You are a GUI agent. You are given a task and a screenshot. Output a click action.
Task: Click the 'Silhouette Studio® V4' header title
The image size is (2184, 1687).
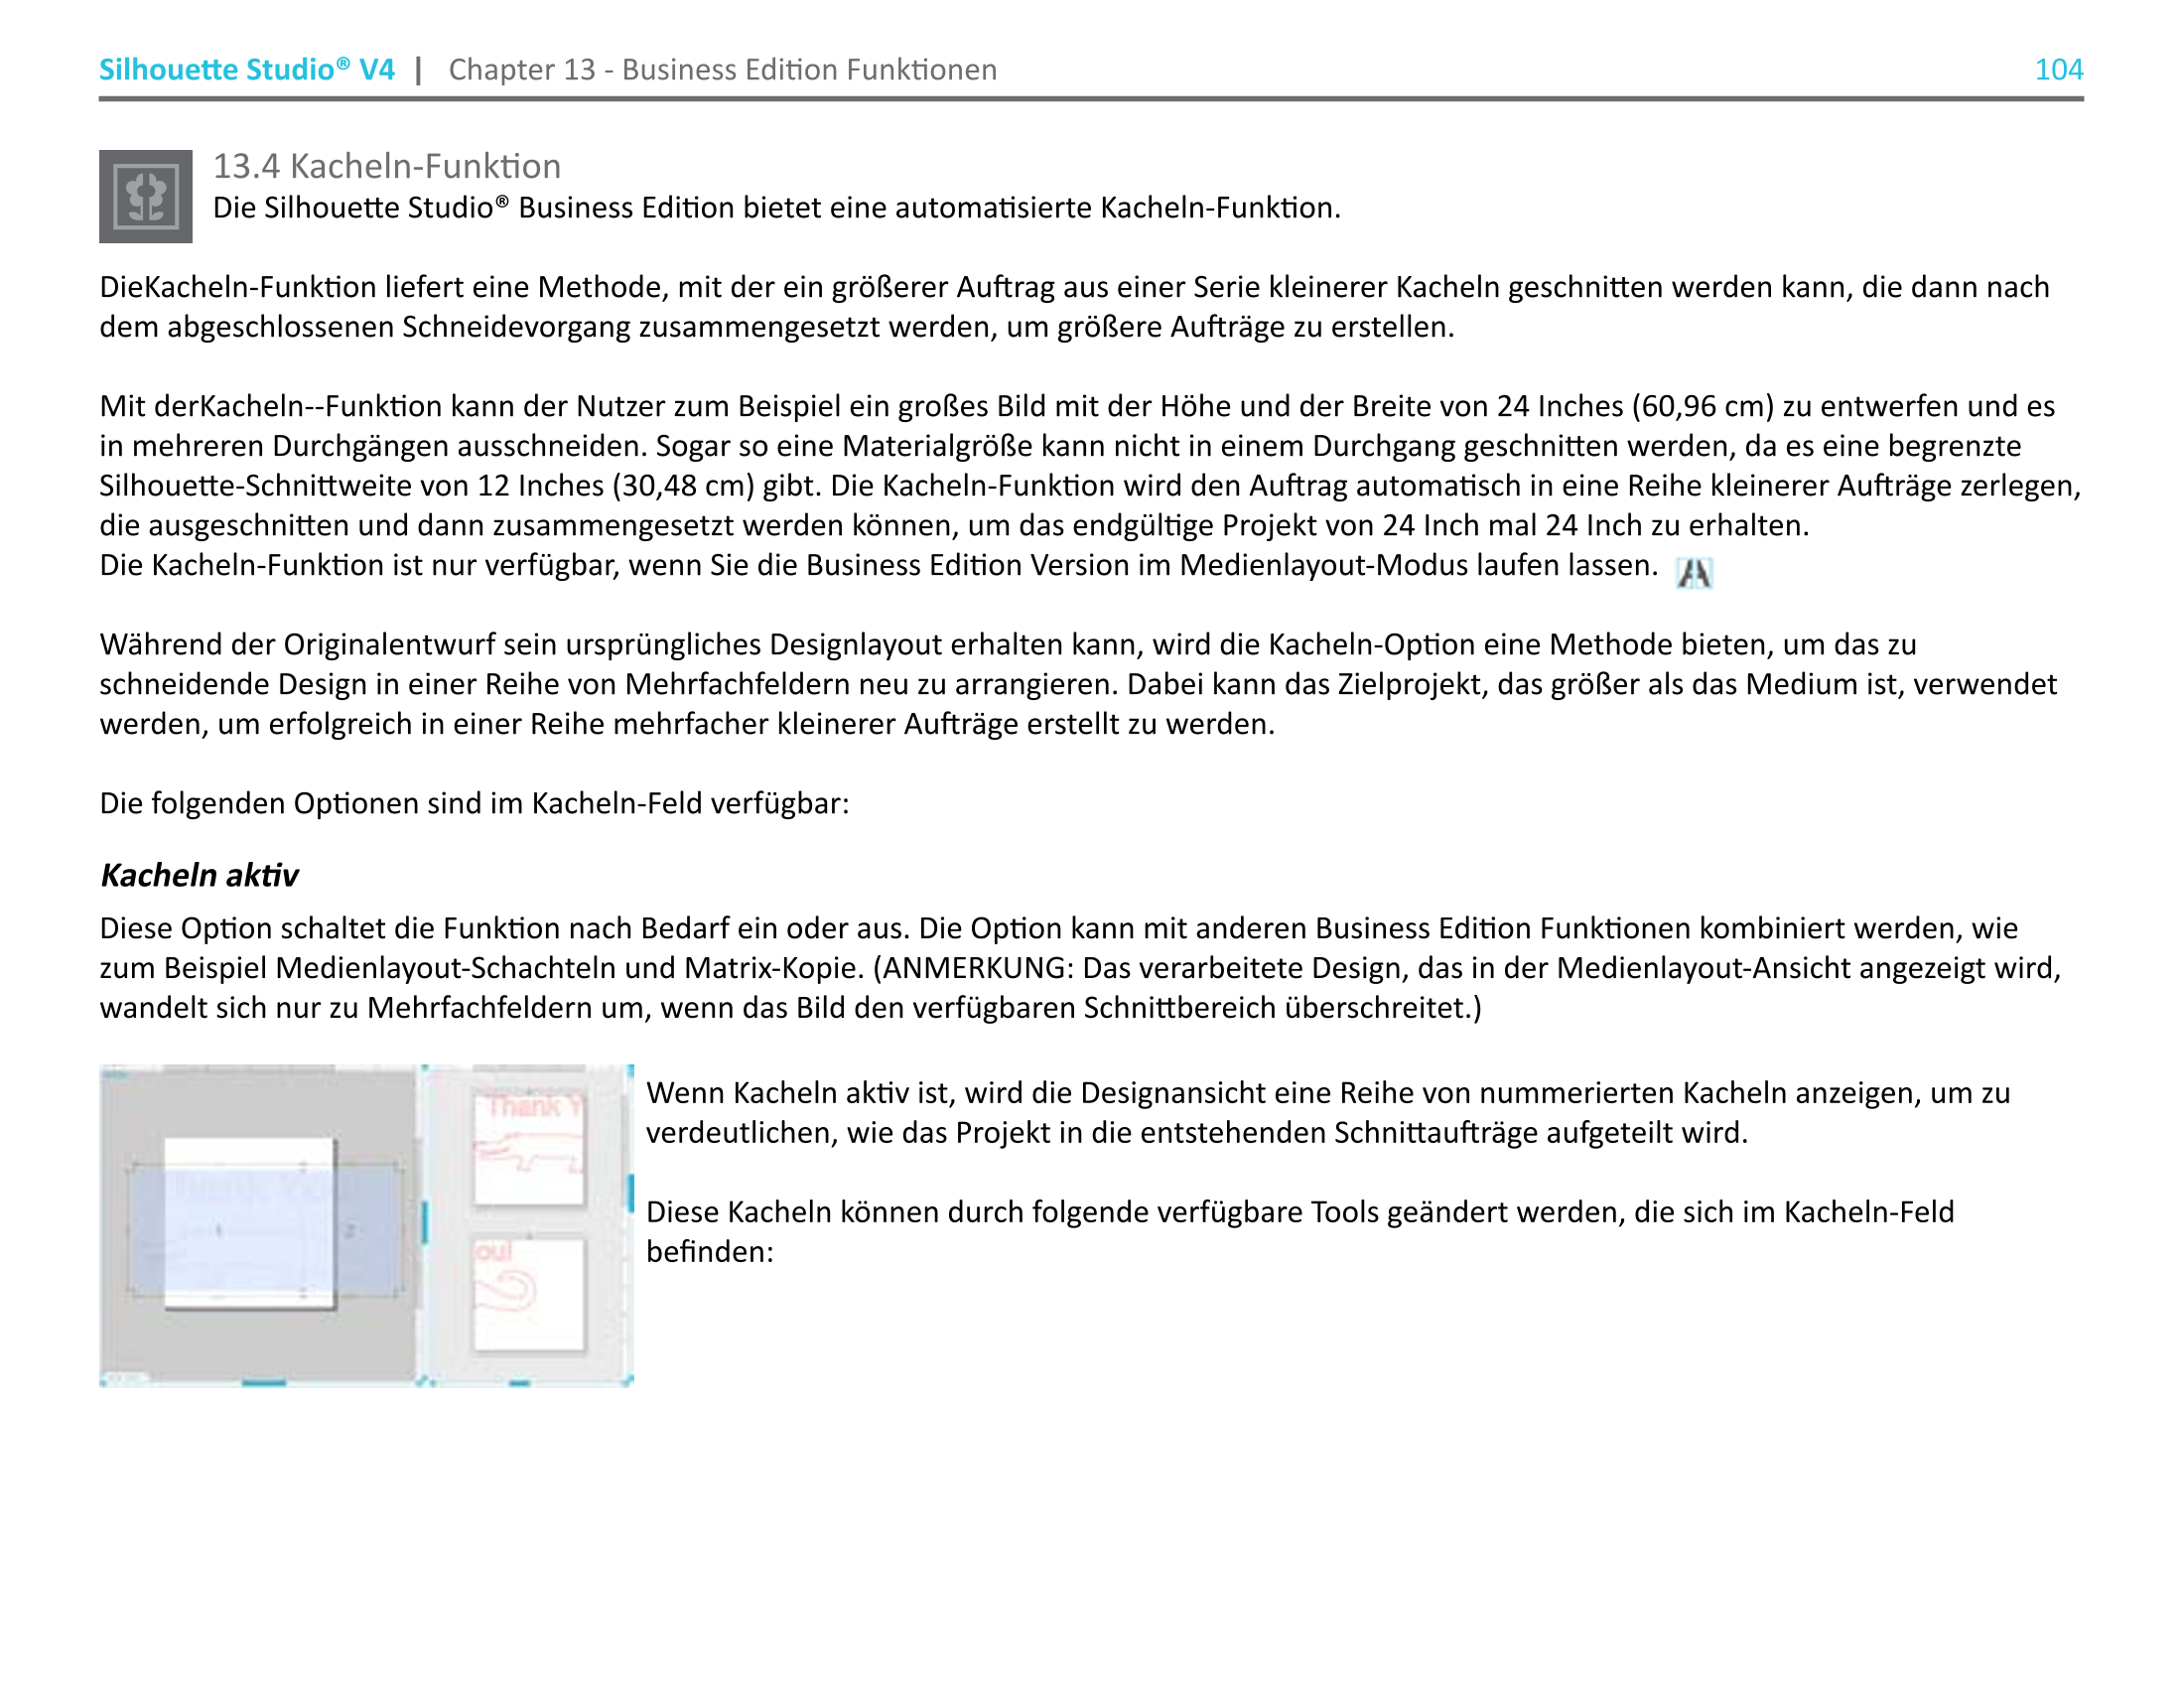[246, 69]
